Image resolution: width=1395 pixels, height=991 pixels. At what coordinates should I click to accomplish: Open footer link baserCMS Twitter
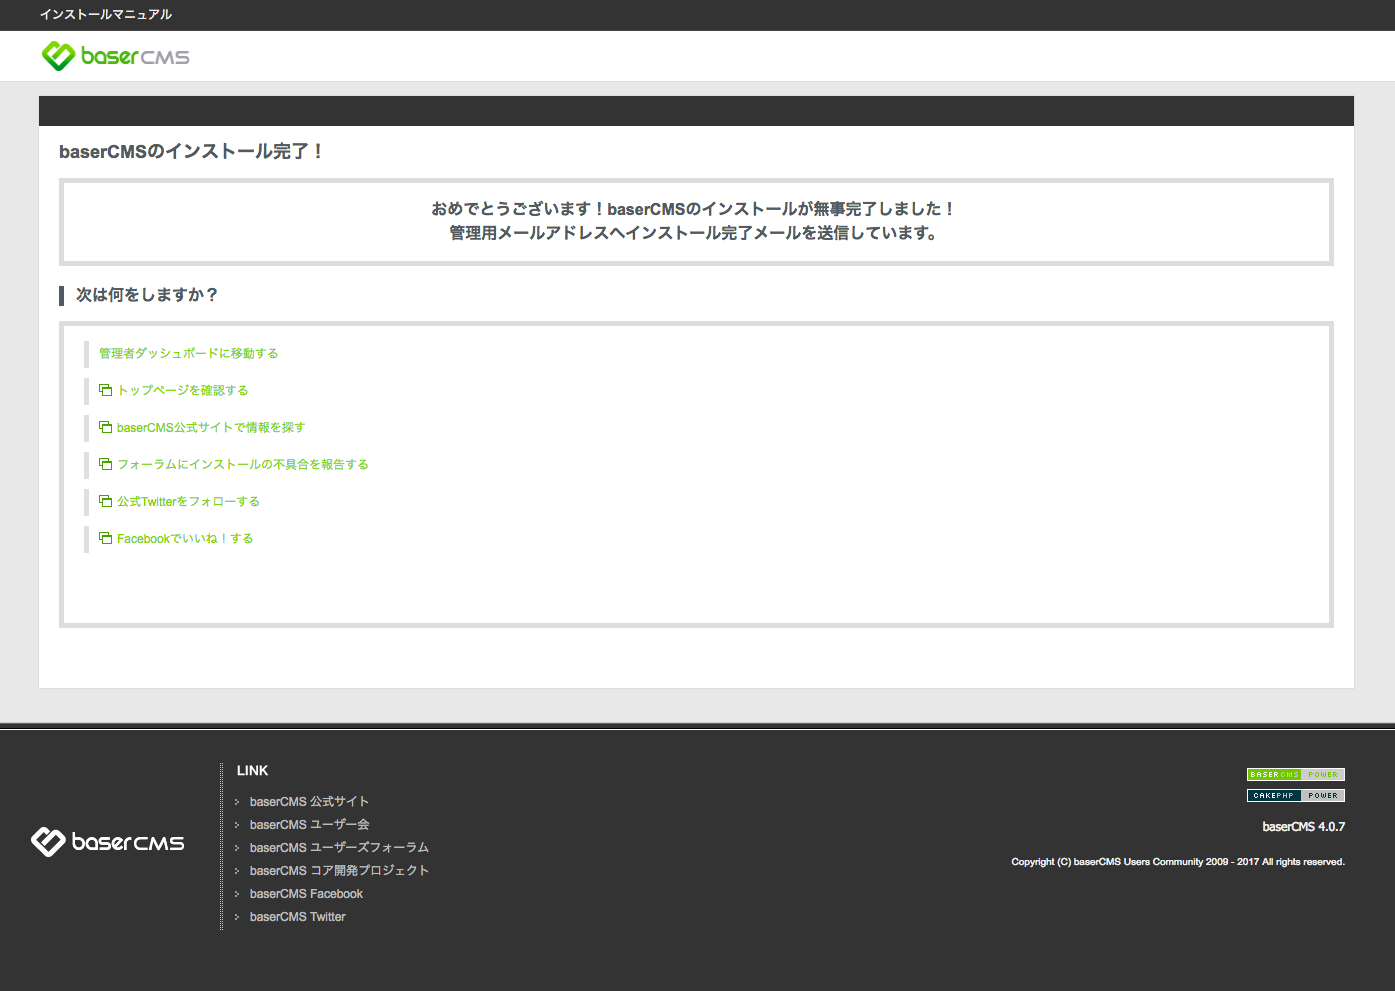click(x=297, y=917)
